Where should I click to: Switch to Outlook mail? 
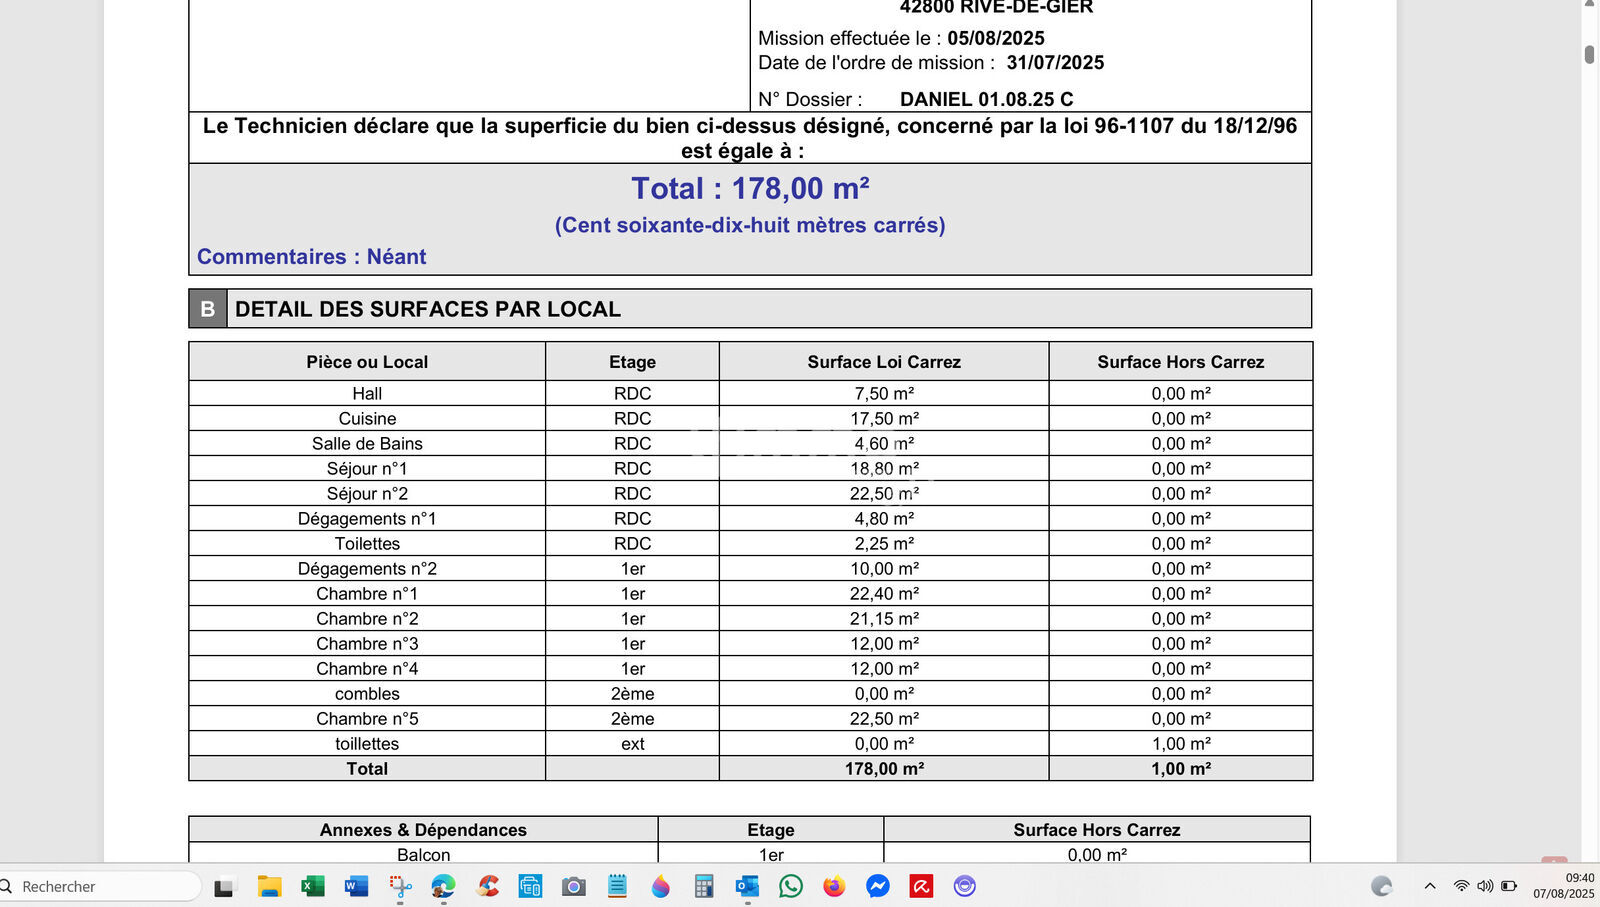[x=747, y=886]
